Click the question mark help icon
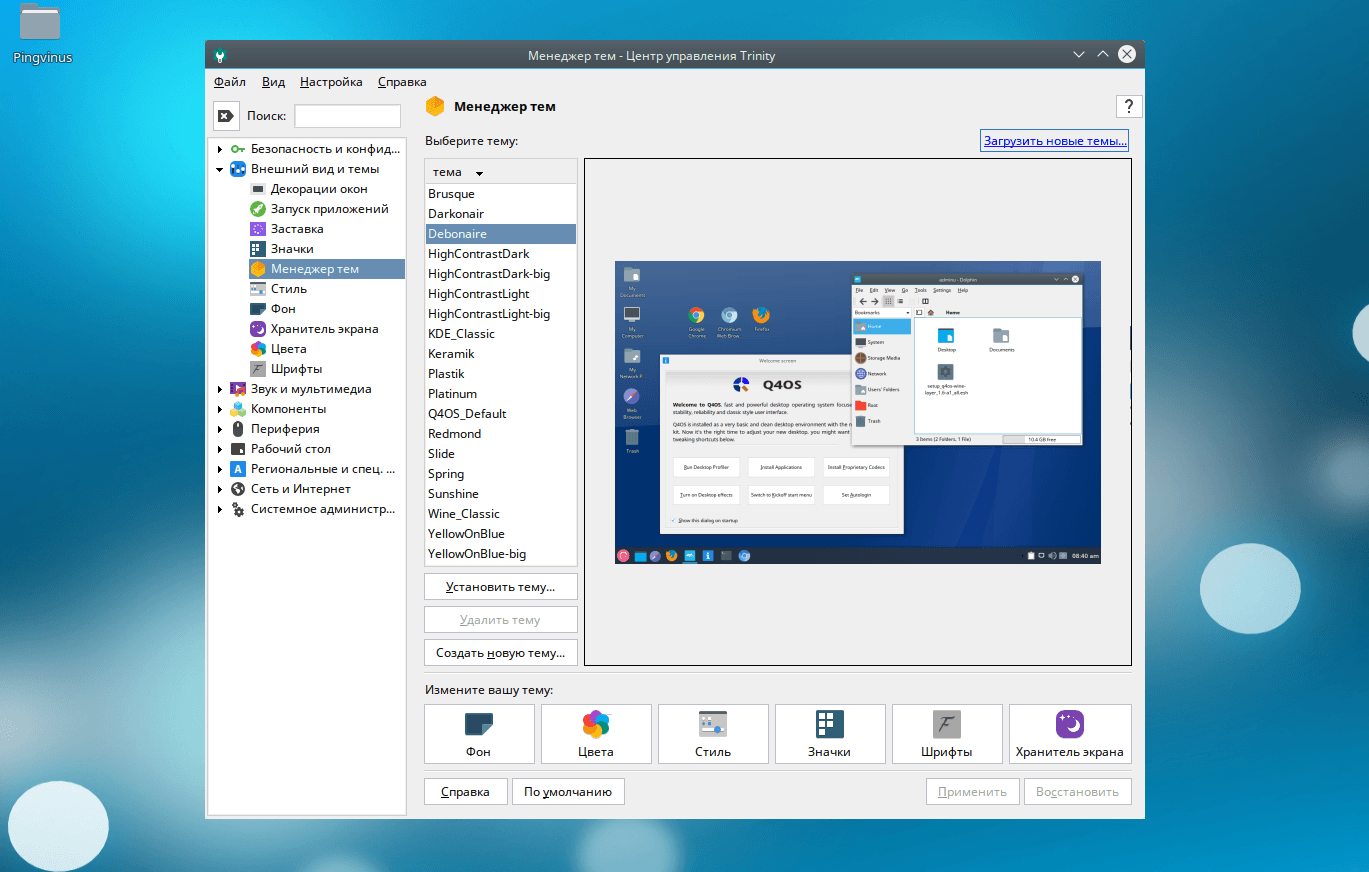The image size is (1369, 872). (1129, 107)
